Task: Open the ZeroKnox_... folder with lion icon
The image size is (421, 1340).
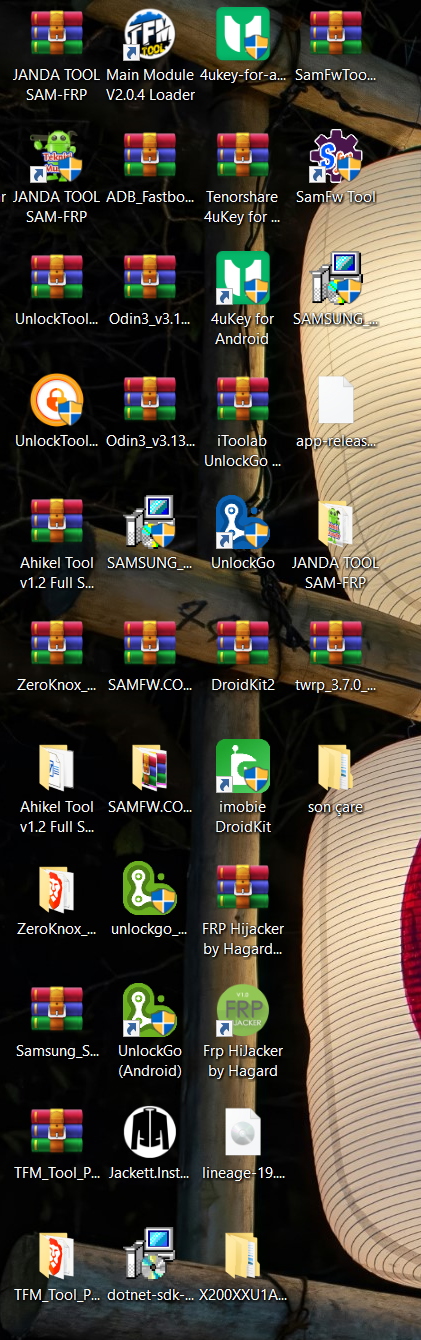Action: [57, 888]
